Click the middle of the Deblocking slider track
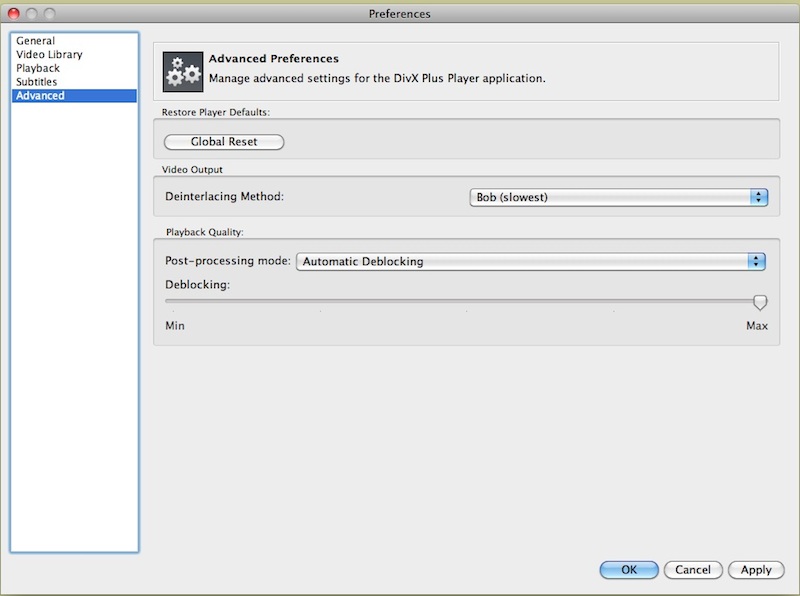This screenshot has height=596, width=800. (466, 300)
